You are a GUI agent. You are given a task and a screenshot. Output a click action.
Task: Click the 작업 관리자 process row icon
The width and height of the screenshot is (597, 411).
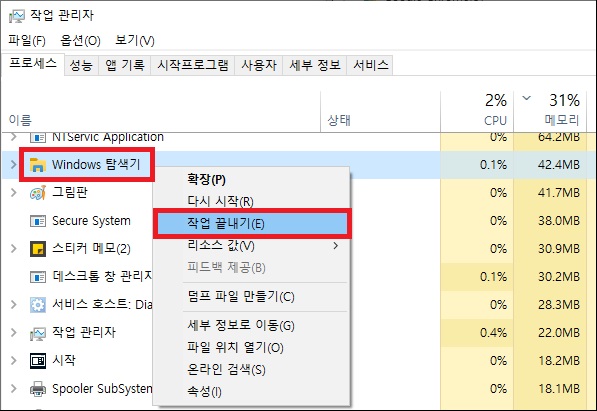(38, 333)
